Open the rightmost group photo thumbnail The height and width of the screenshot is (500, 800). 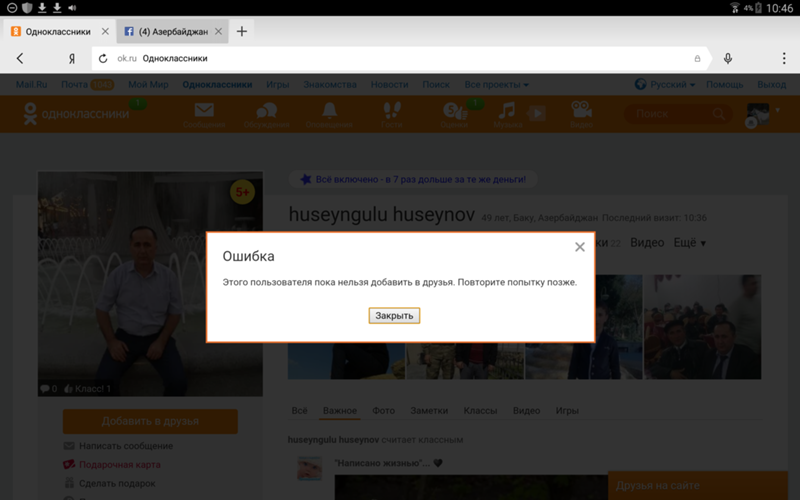pyautogui.click(x=703, y=327)
